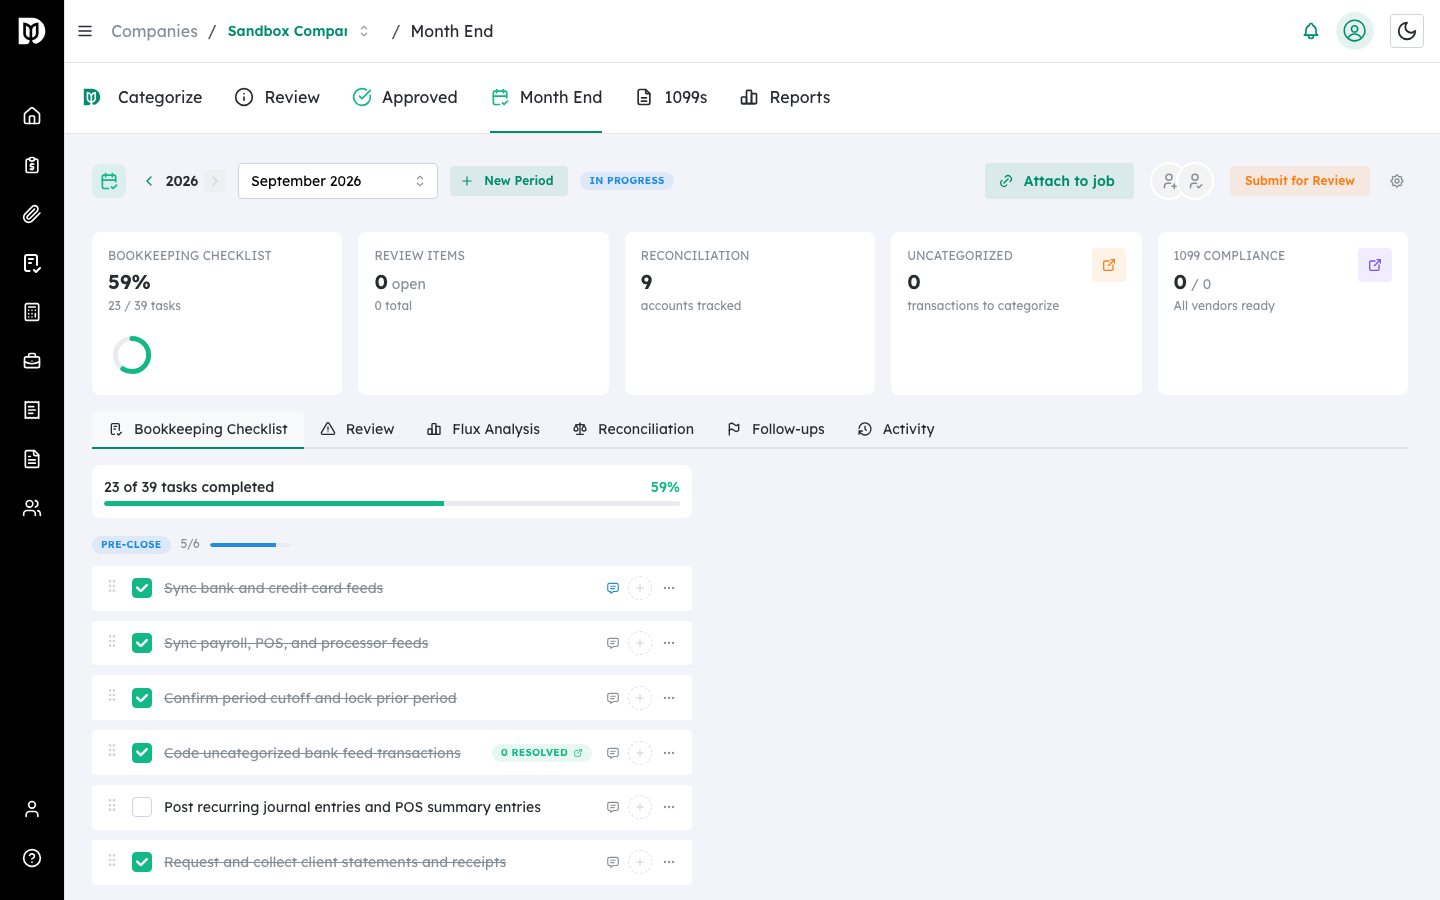Image resolution: width=1440 pixels, height=900 pixels.
Task: Select the Reconciliation sub-tab
Action: point(633,429)
